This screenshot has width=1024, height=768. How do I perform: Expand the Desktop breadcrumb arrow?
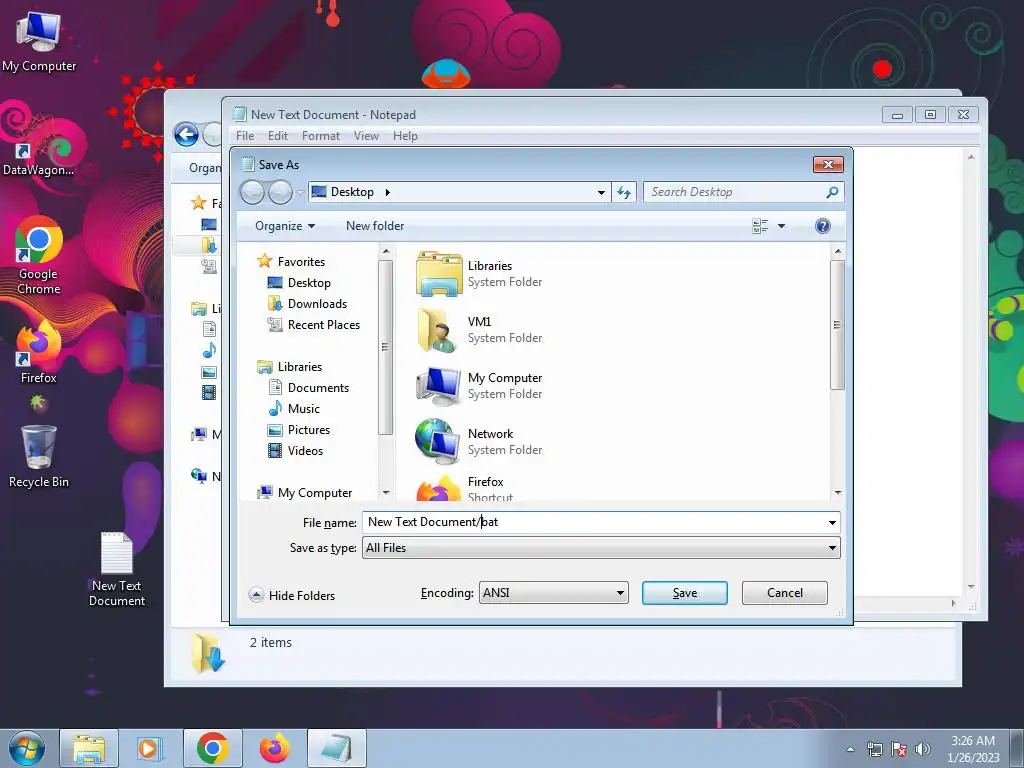pos(387,192)
